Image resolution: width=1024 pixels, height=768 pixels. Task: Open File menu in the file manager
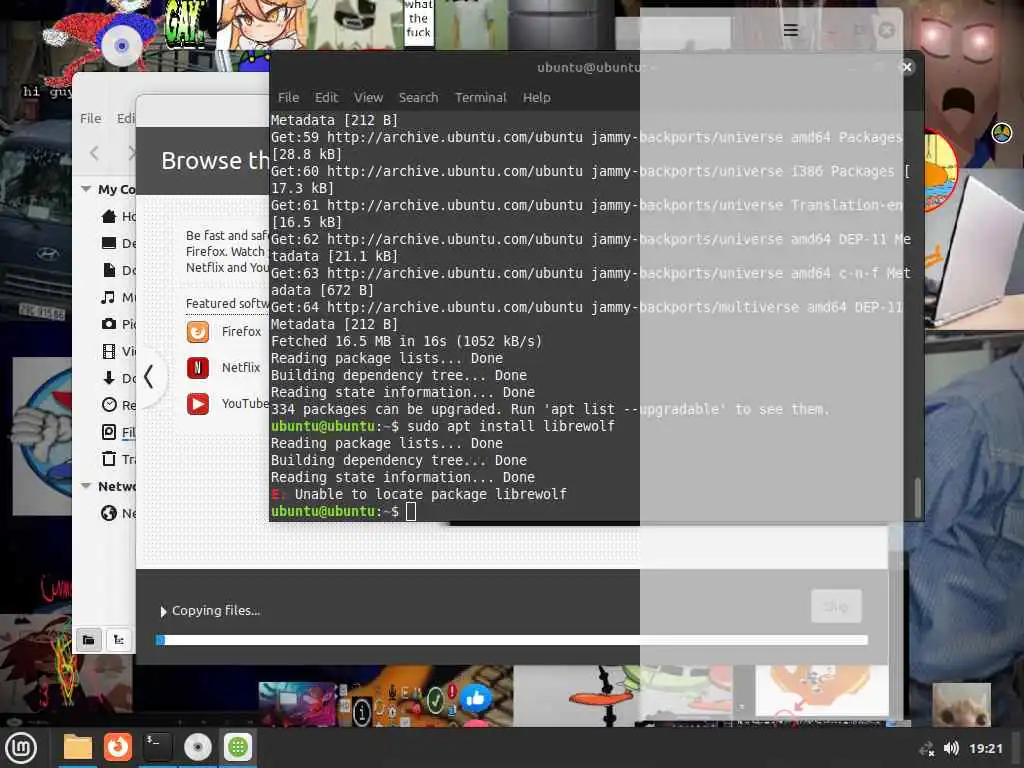point(91,118)
